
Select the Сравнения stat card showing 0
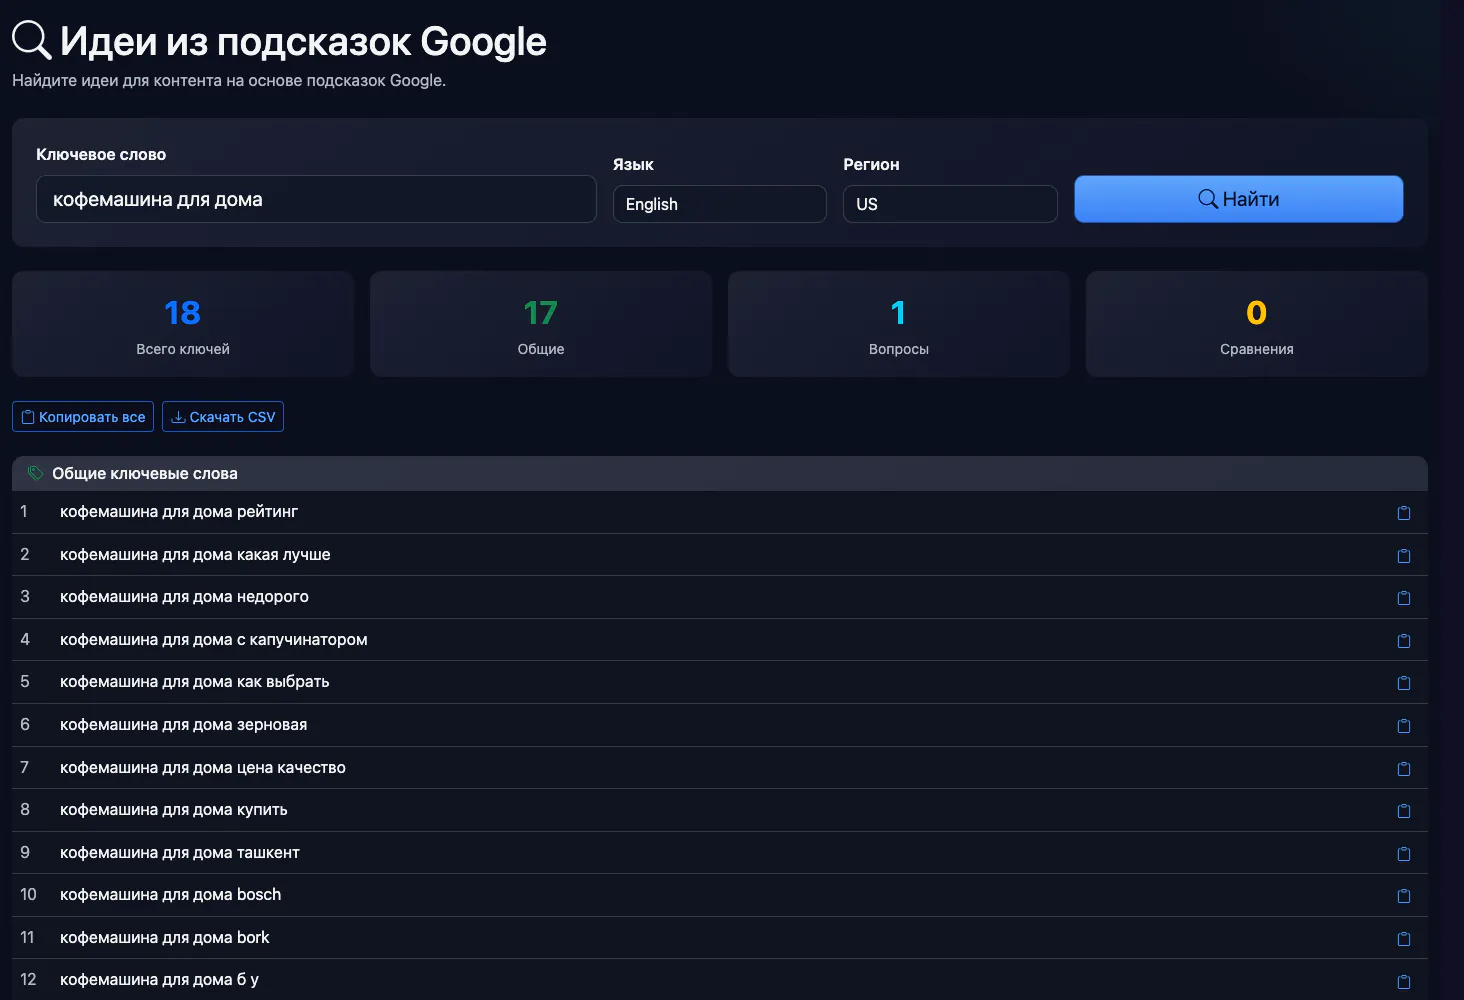(x=1257, y=324)
